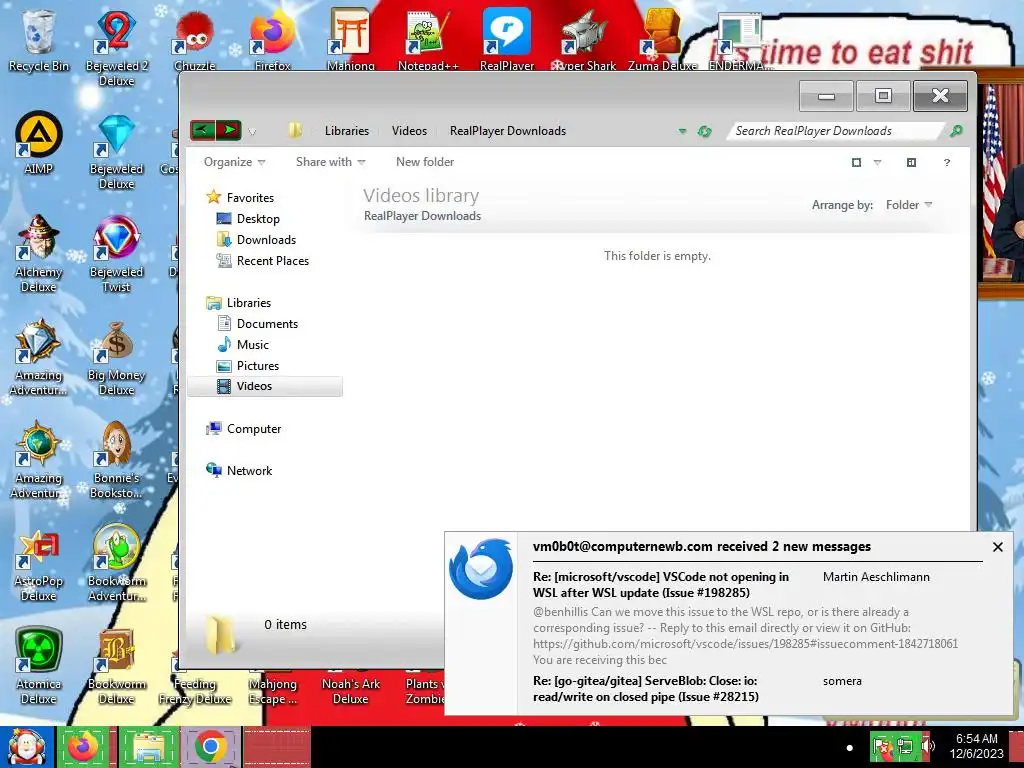Switch to Chrome on the taskbar
Image resolution: width=1024 pixels, height=768 pixels.
pos(210,747)
